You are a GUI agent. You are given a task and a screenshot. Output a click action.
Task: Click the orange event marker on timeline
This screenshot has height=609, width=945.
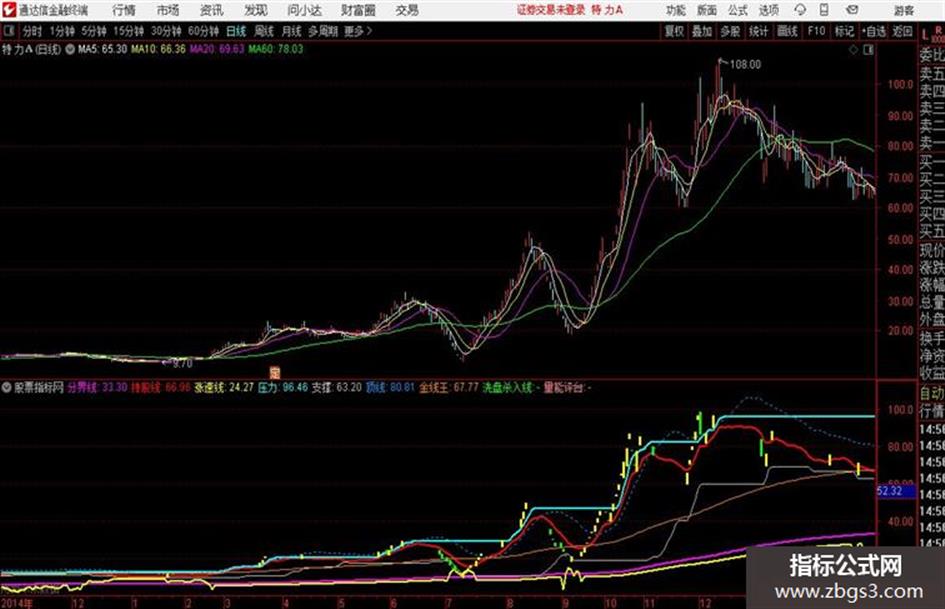(274, 371)
